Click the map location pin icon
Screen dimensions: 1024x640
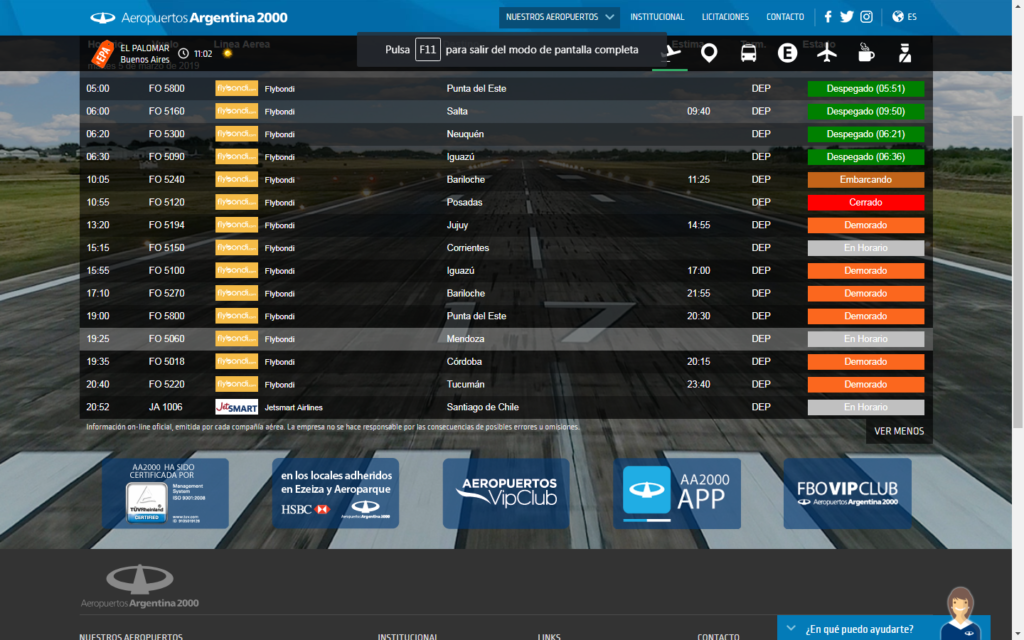tap(709, 53)
